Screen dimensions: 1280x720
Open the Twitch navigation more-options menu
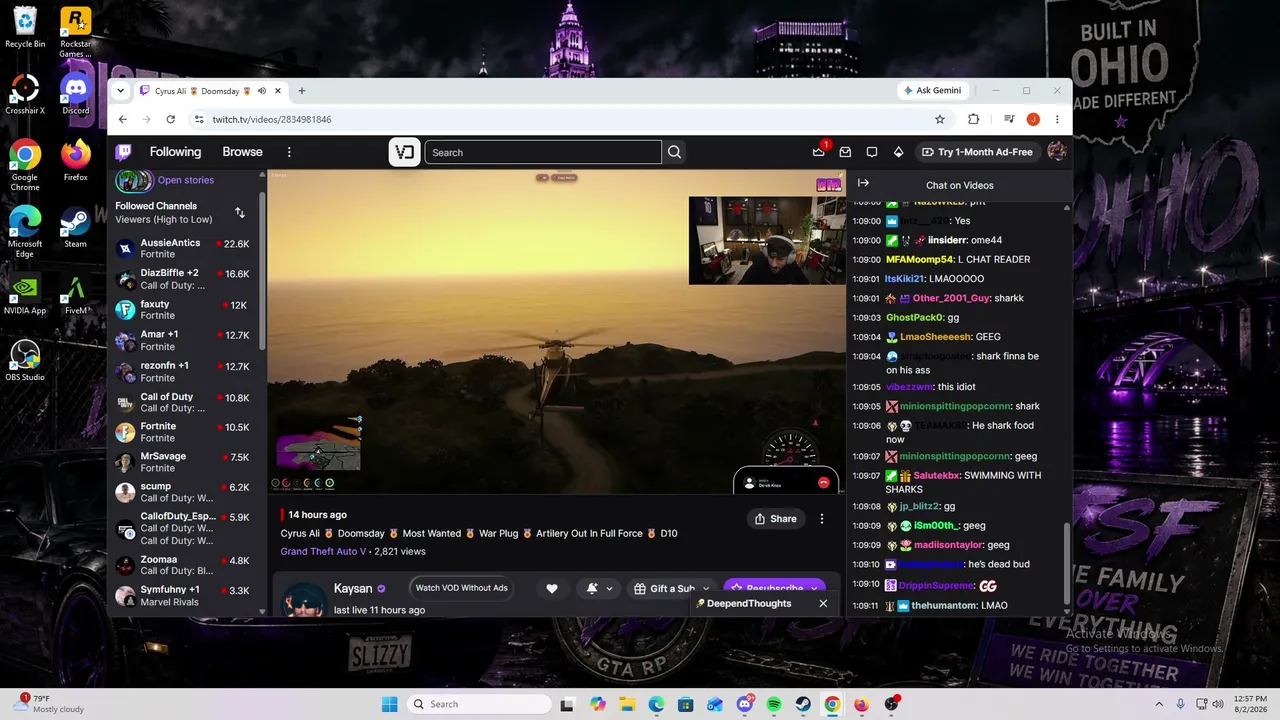pyautogui.click(x=289, y=152)
